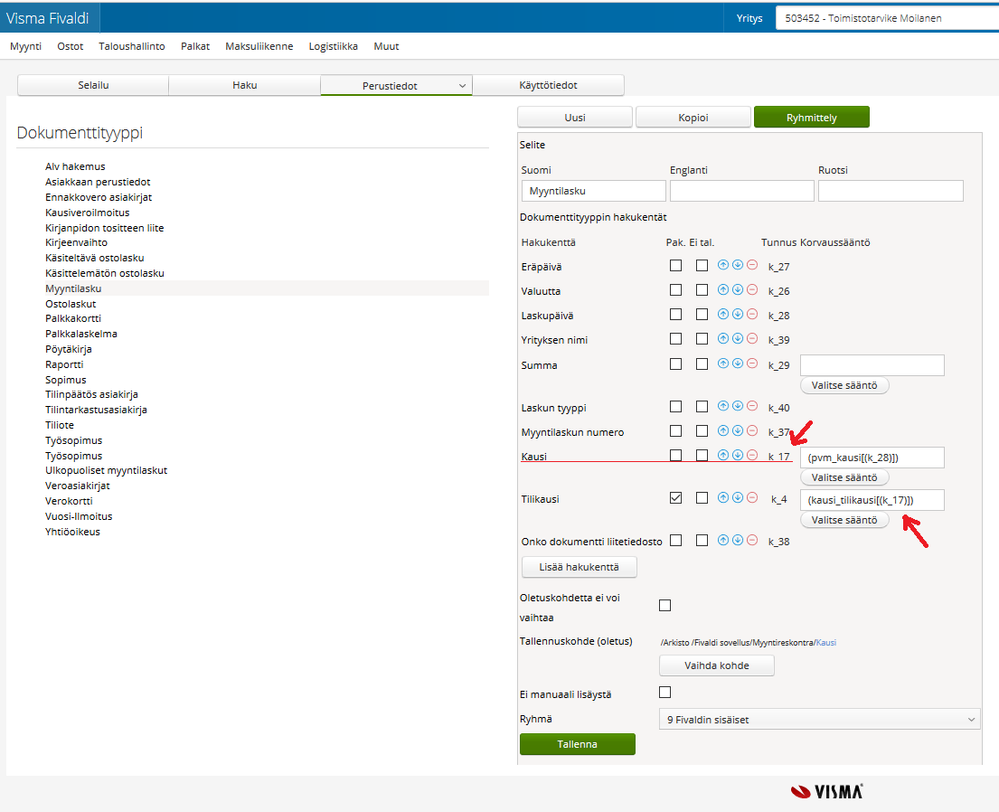Switch to the Haku tab
Viewport: 999px width, 812px height.
(x=245, y=85)
